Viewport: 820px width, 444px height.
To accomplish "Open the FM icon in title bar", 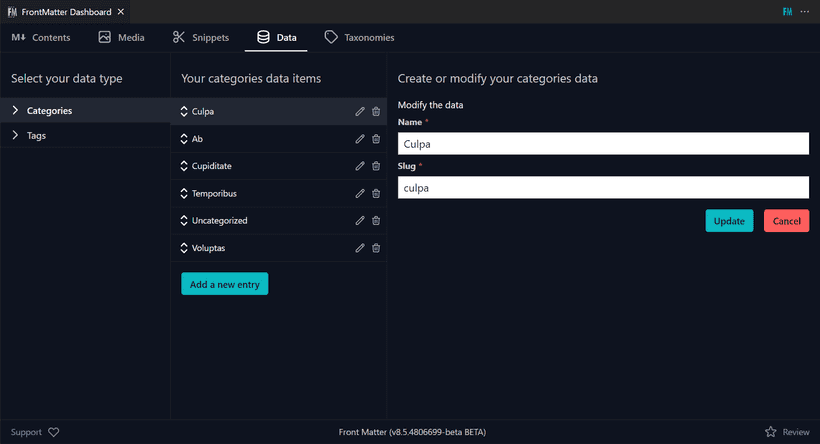I will pyautogui.click(x=786, y=11).
